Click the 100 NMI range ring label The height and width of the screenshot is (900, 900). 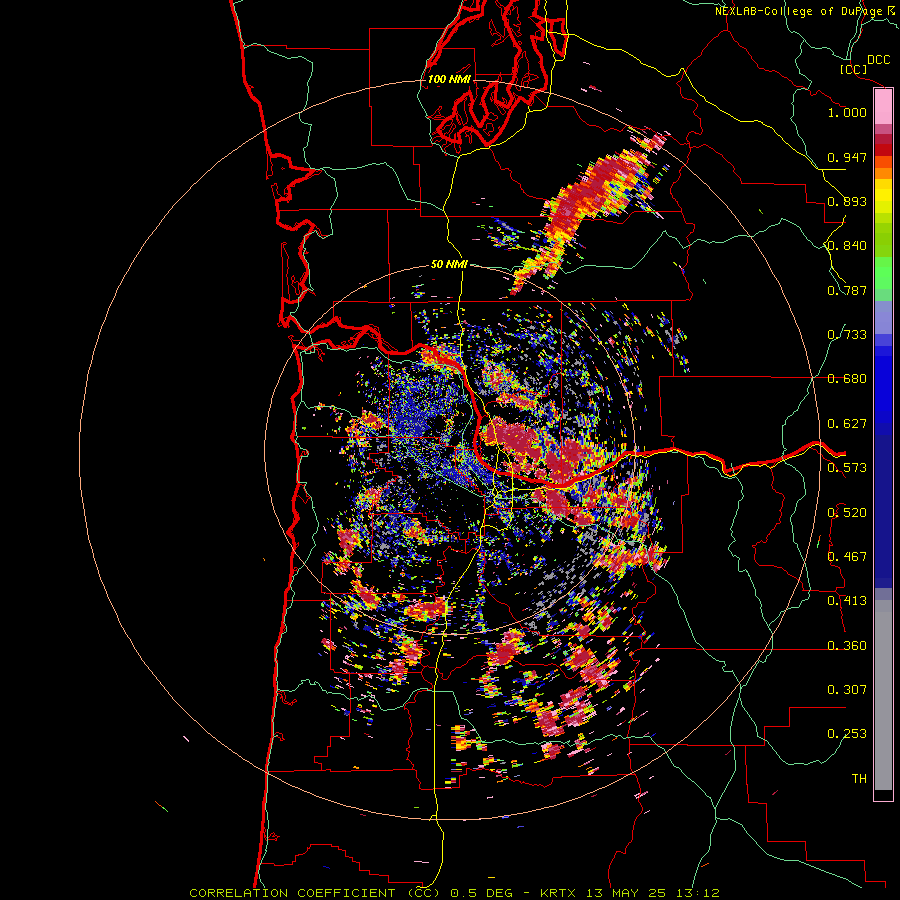pos(449,79)
